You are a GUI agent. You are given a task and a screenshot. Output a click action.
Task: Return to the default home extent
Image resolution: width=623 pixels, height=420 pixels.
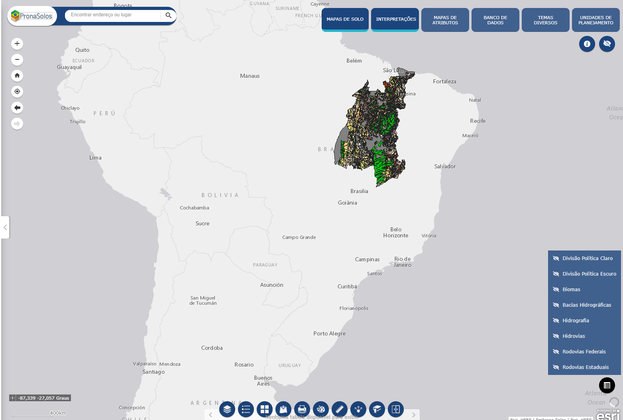17,76
